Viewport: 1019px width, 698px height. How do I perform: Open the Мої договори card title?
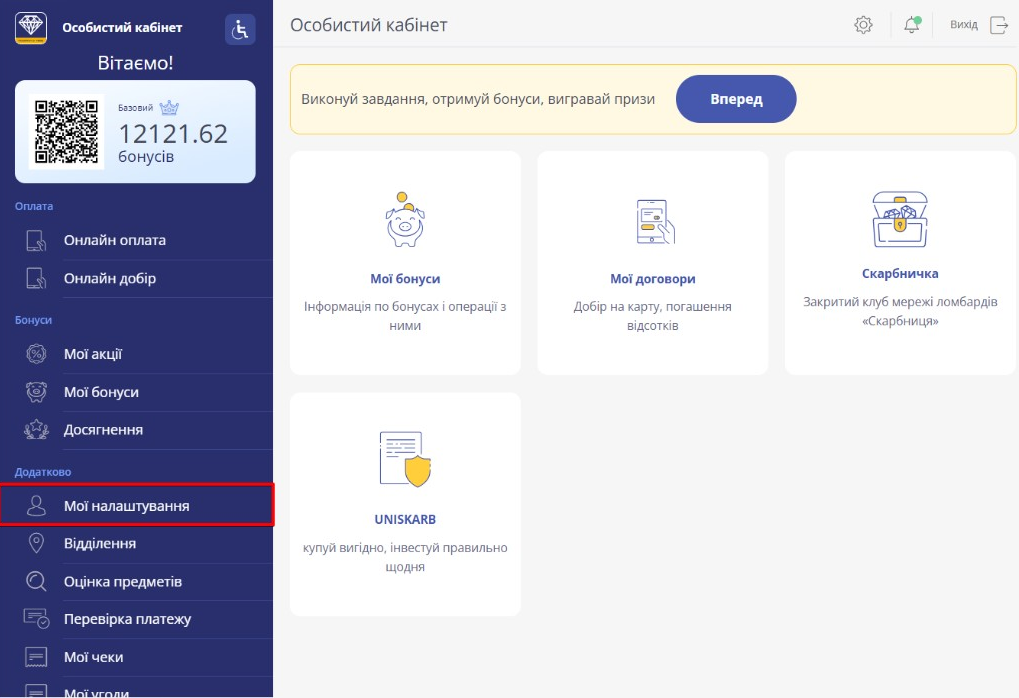652,279
